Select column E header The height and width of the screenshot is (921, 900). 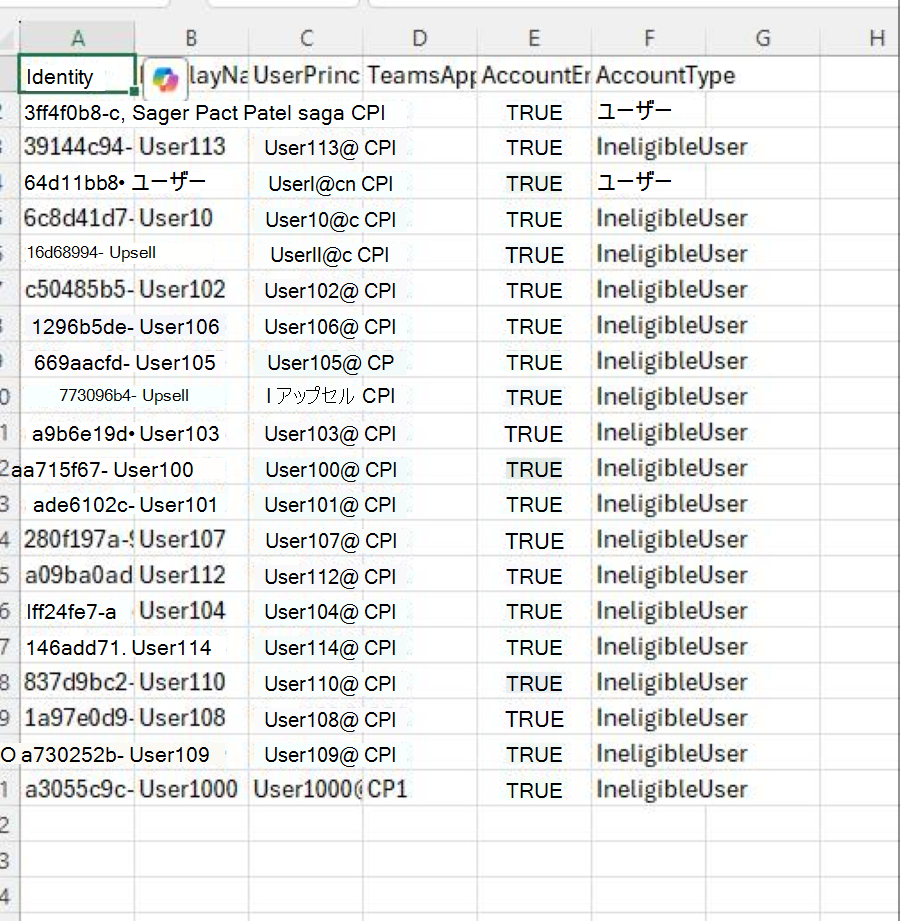tap(534, 38)
